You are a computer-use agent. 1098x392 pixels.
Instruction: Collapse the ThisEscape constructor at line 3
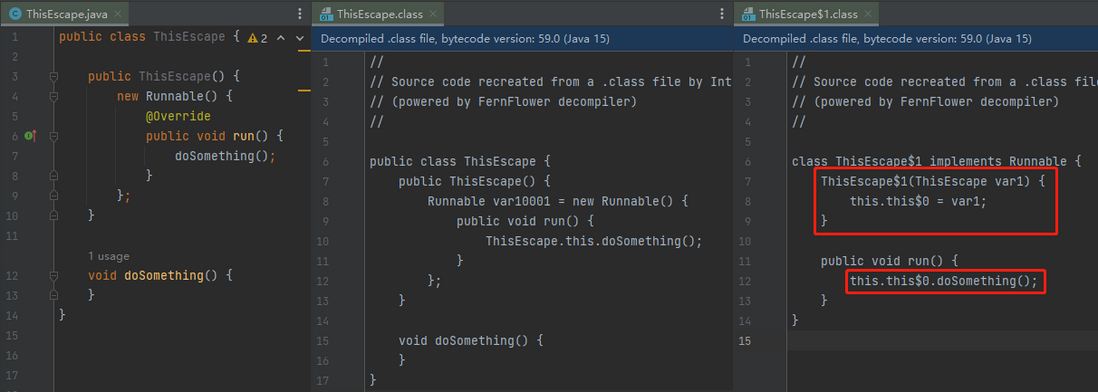coord(53,76)
